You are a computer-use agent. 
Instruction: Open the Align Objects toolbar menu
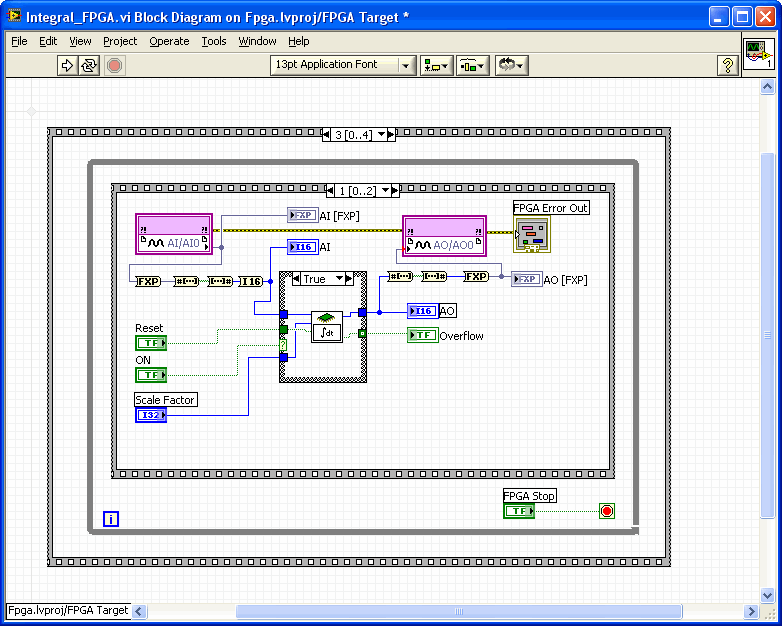[x=436, y=65]
